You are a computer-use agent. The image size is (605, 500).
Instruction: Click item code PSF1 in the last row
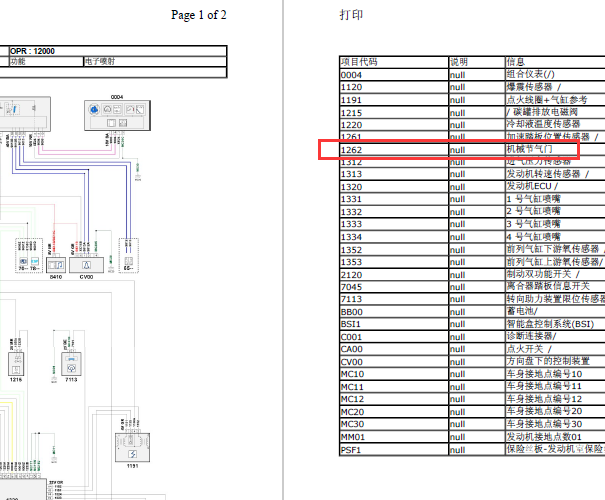click(x=352, y=449)
